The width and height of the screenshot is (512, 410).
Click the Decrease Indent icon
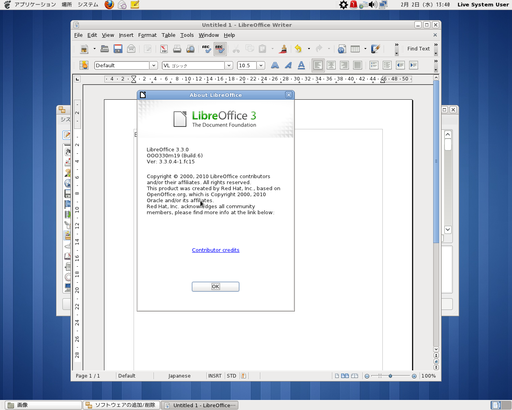(x=400, y=65)
